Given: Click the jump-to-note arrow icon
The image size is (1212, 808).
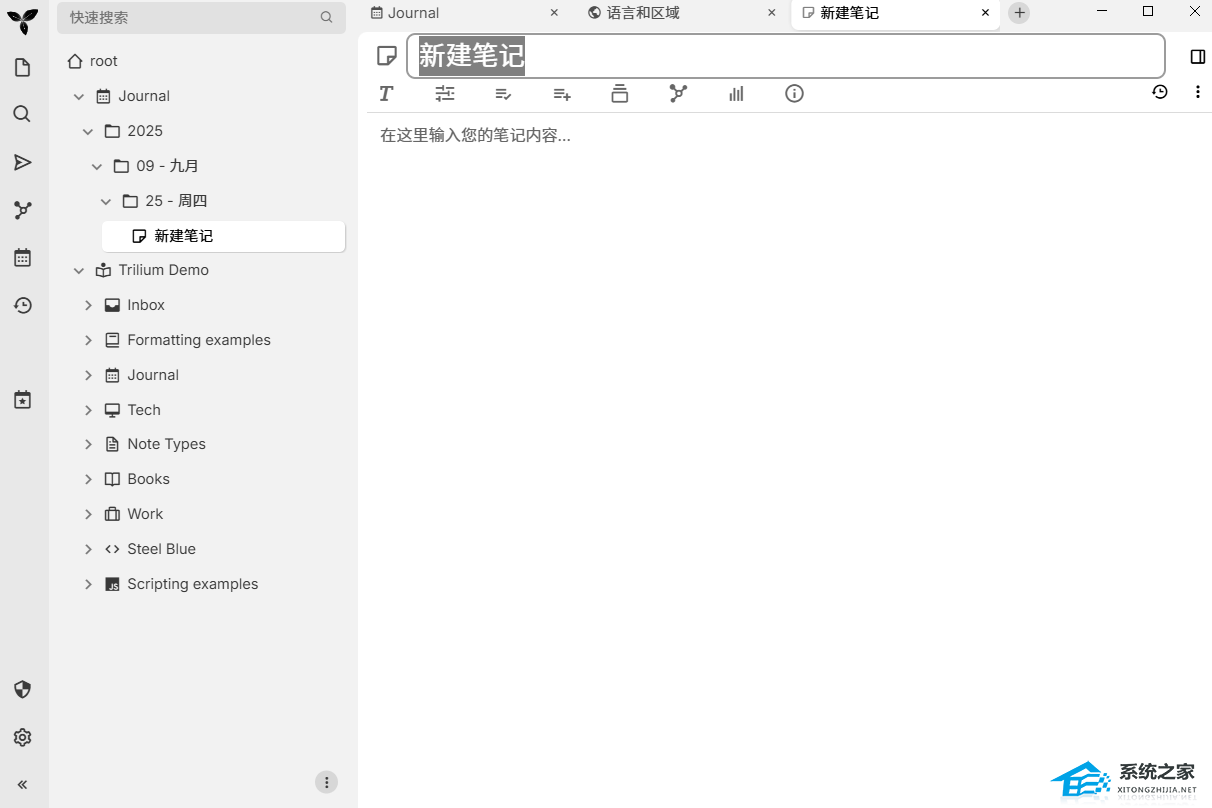Looking at the screenshot, I should (22, 162).
